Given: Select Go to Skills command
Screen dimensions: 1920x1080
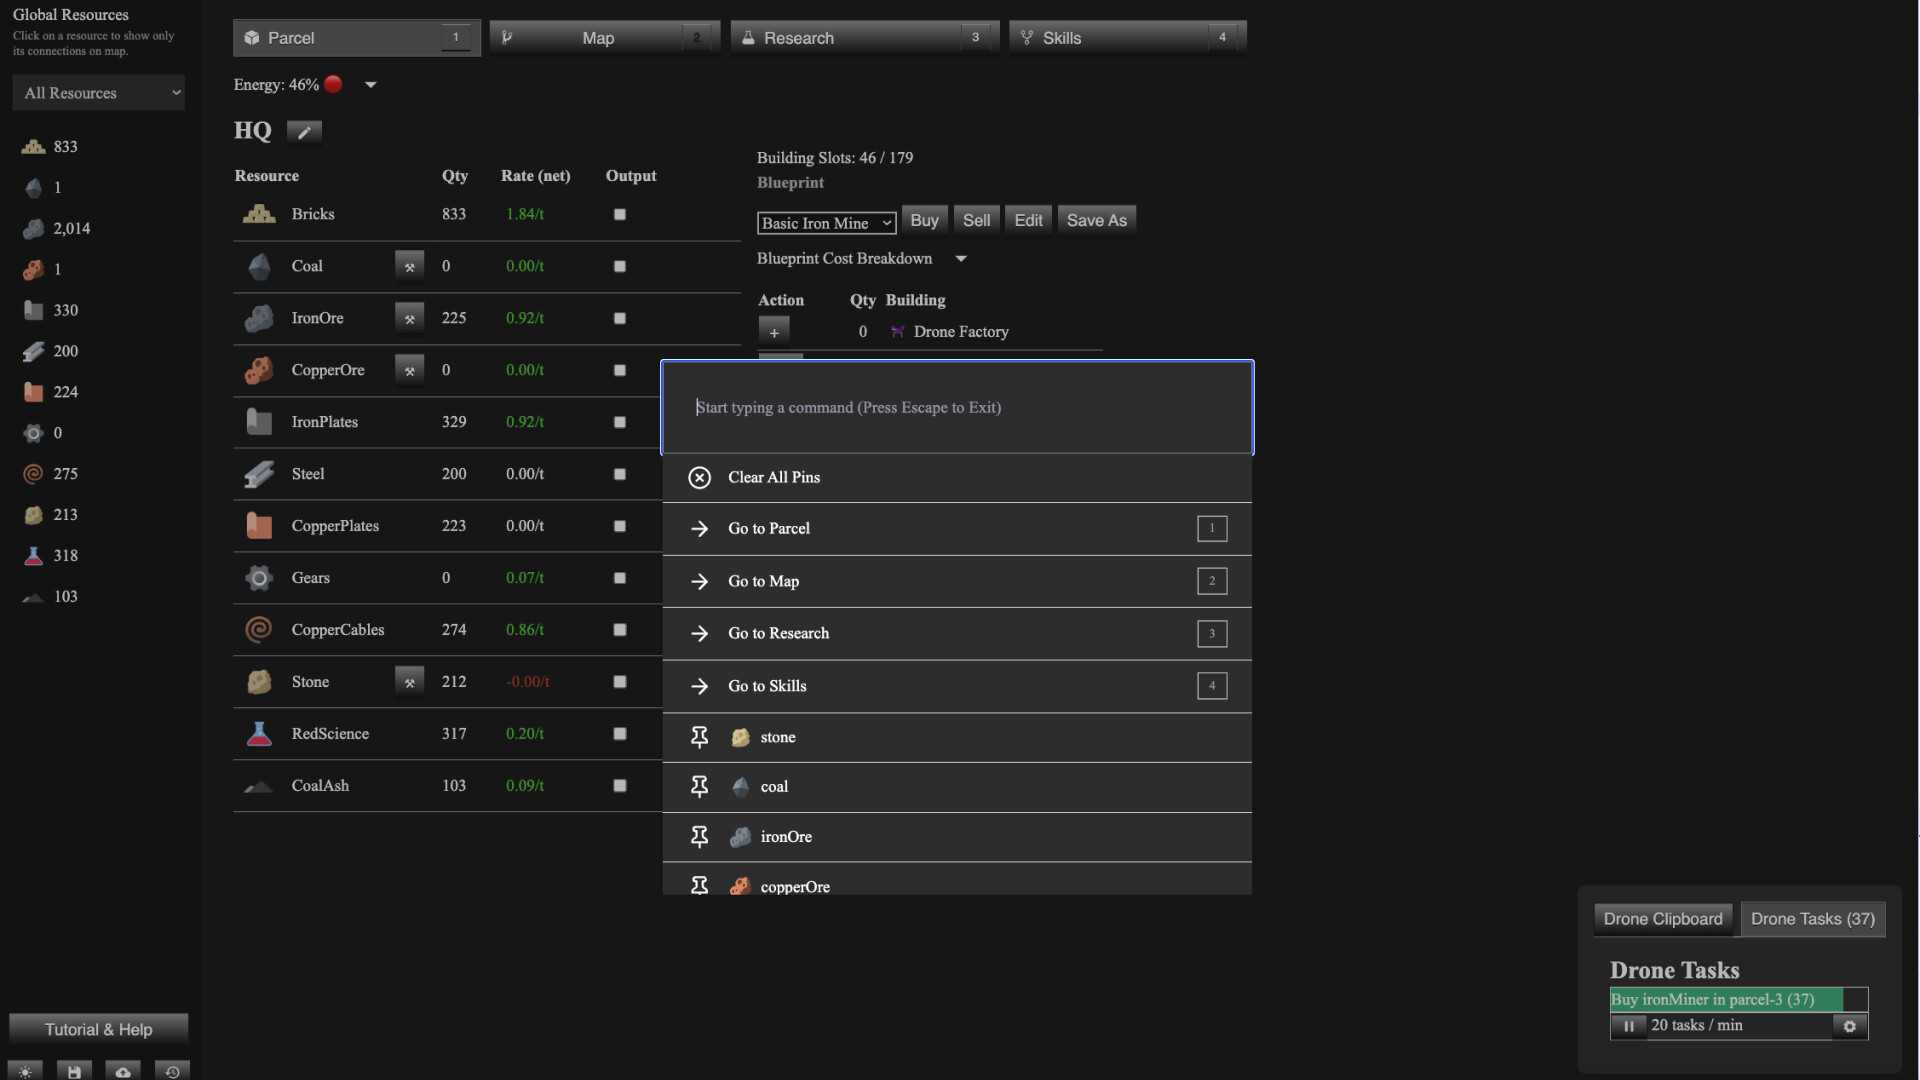Looking at the screenshot, I should [x=957, y=686].
